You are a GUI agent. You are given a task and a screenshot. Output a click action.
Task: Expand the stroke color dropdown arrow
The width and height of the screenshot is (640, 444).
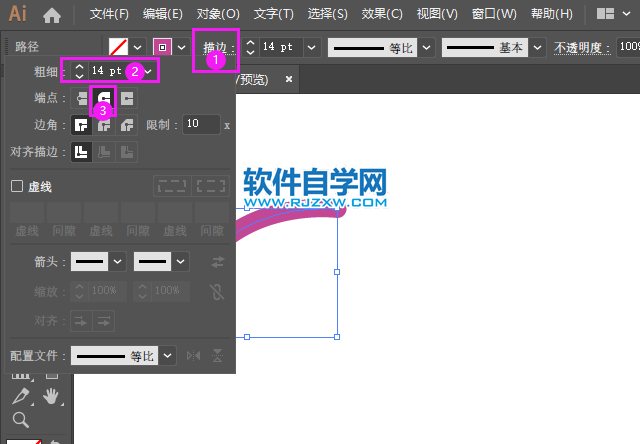tap(182, 47)
